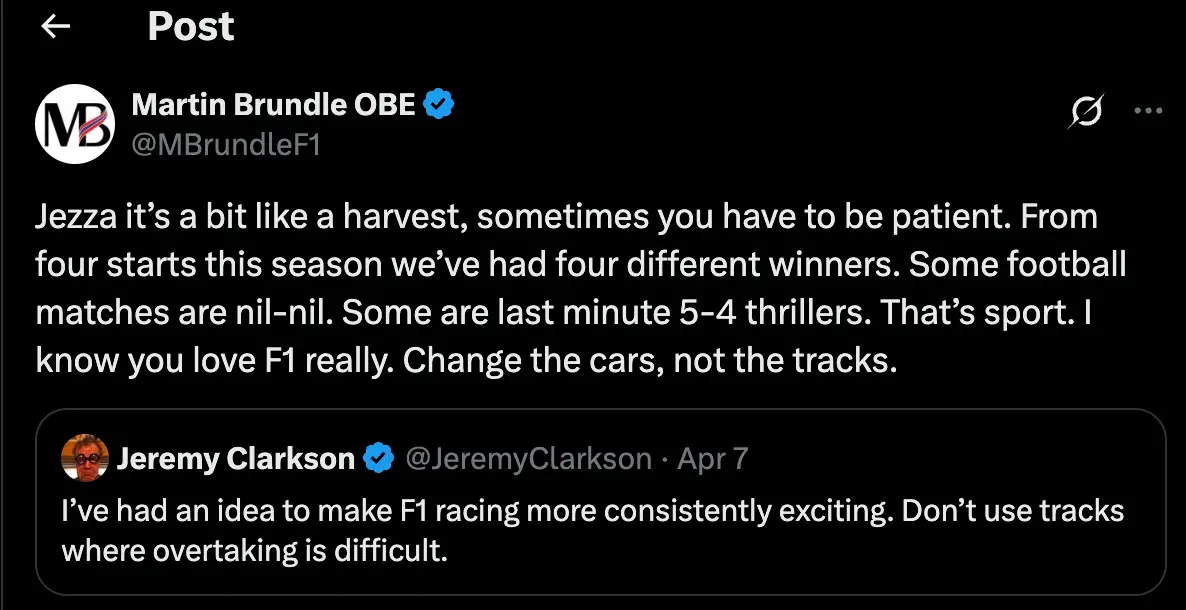The width and height of the screenshot is (1186, 610).
Task: Select Jeremy Clarkson's display name
Action: (x=238, y=458)
